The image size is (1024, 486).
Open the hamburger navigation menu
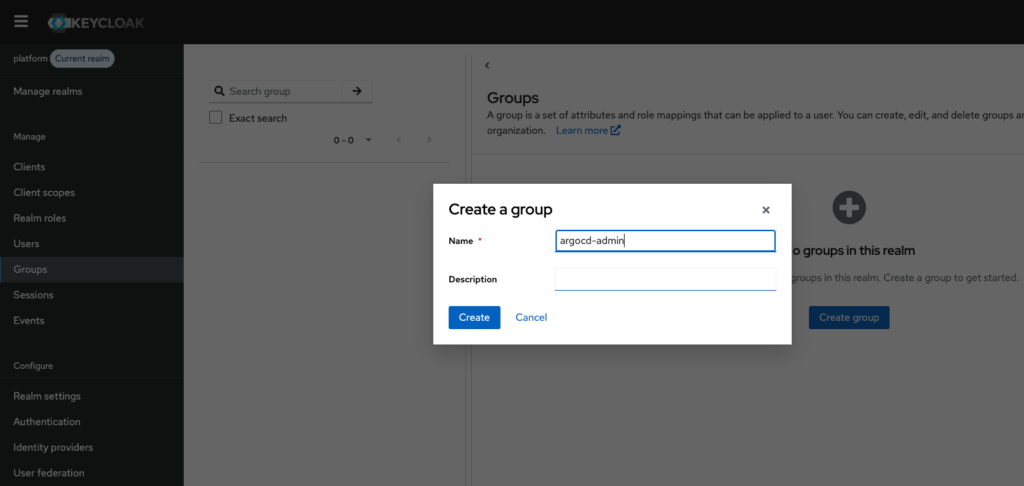pos(21,22)
